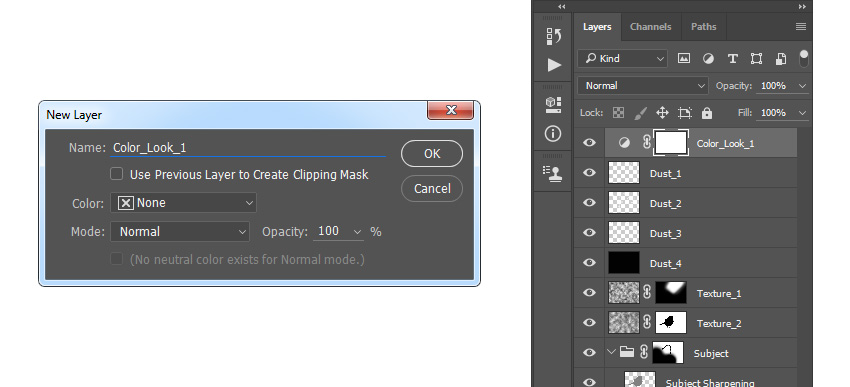Open the 3D panel cube icon
Screen dimensions: 850x387
(x=553, y=105)
